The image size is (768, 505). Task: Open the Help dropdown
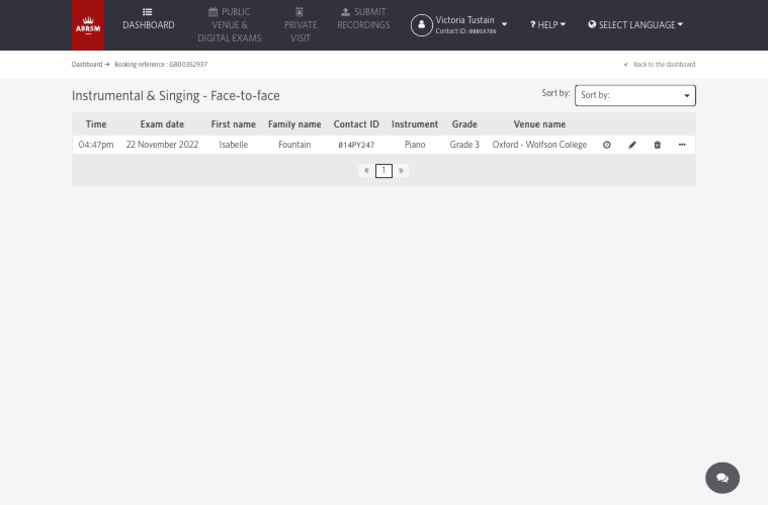pos(548,24)
